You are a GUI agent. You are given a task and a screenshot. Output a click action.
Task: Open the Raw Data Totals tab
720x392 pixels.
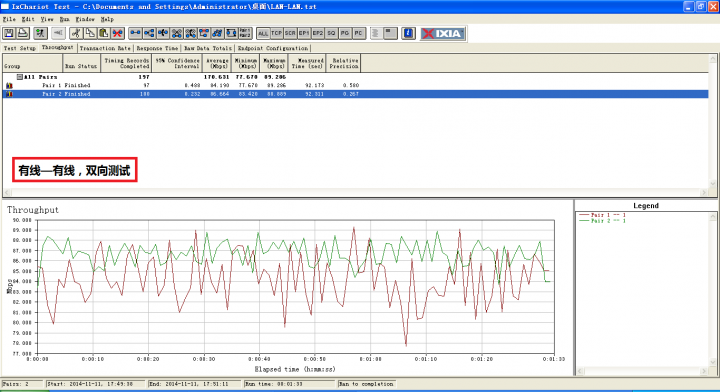(208, 48)
